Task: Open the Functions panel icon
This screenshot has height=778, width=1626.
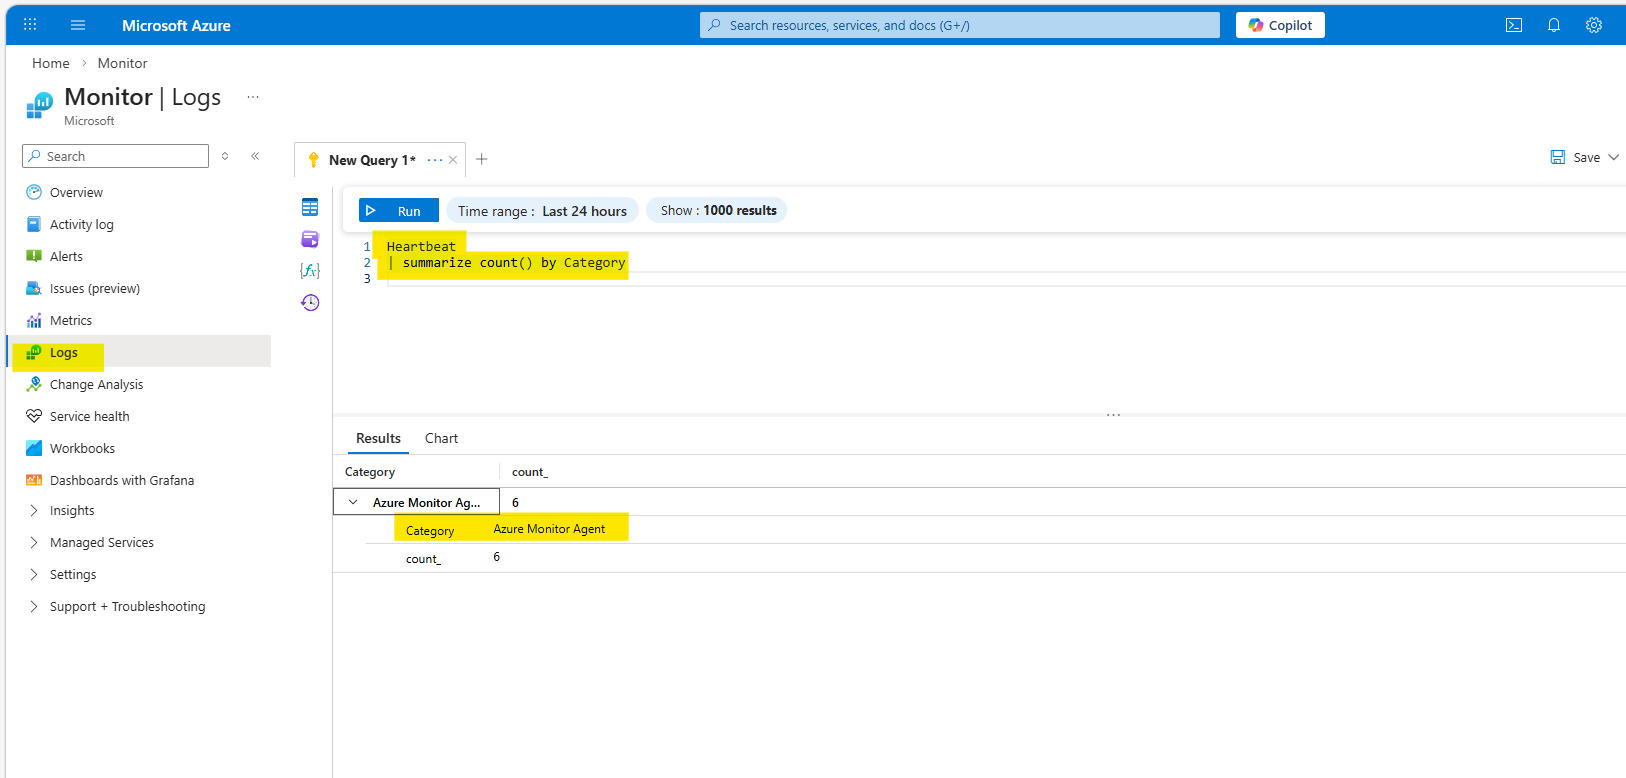Action: pyautogui.click(x=310, y=271)
